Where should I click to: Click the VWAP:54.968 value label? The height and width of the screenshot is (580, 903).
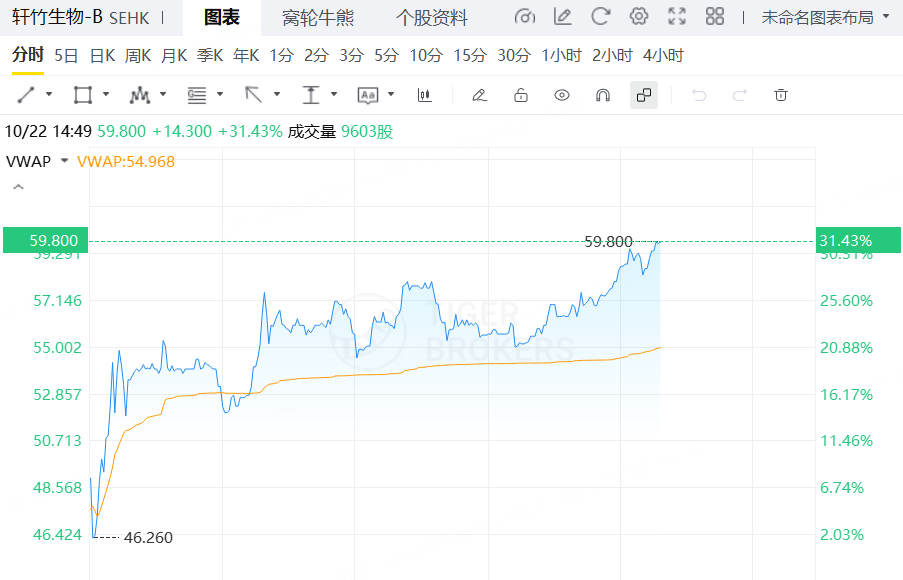pyautogui.click(x=126, y=161)
